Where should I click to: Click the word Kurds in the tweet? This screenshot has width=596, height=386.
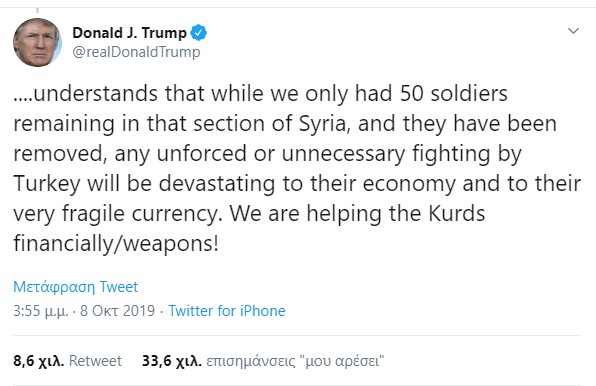[457, 213]
